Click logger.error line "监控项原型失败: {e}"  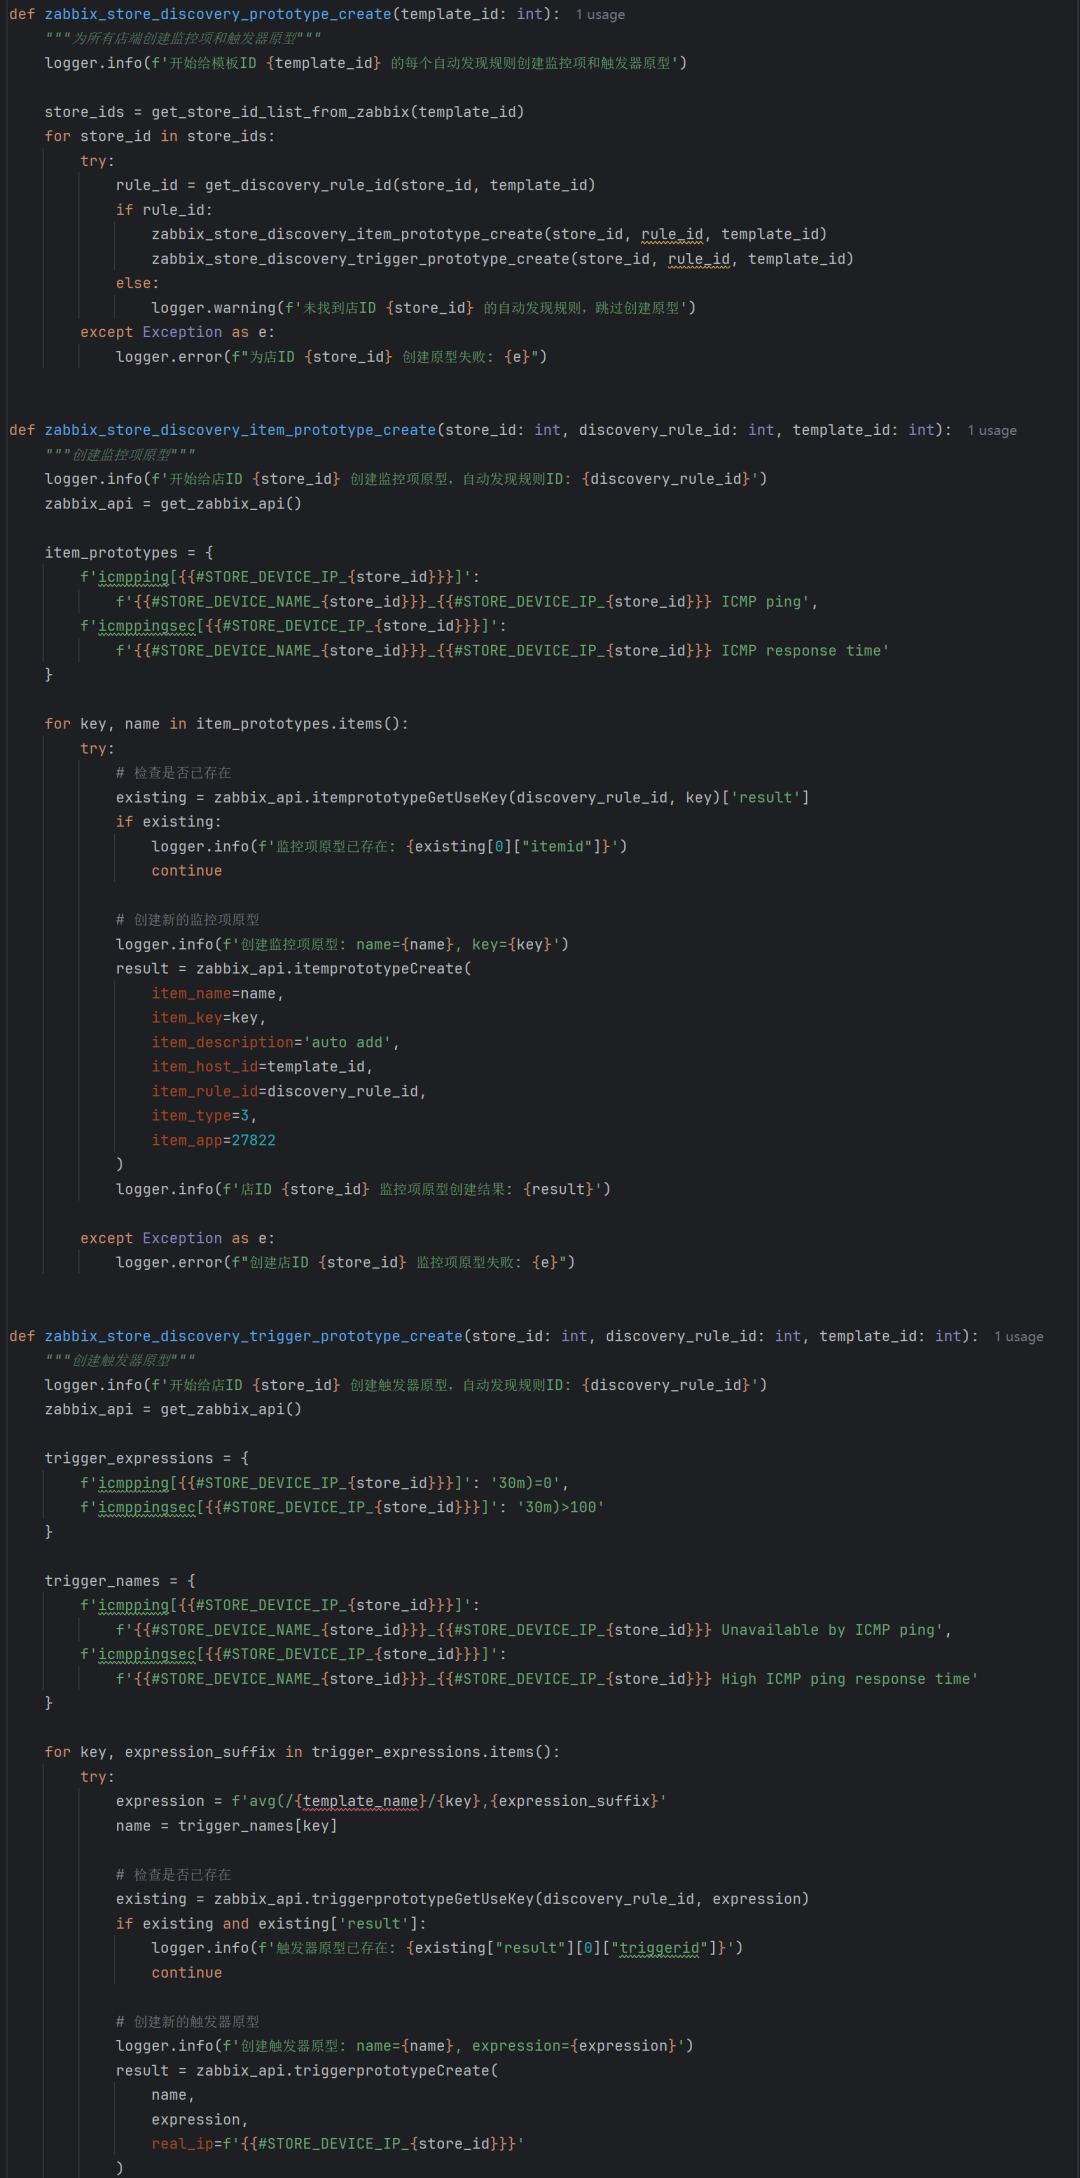point(345,1263)
